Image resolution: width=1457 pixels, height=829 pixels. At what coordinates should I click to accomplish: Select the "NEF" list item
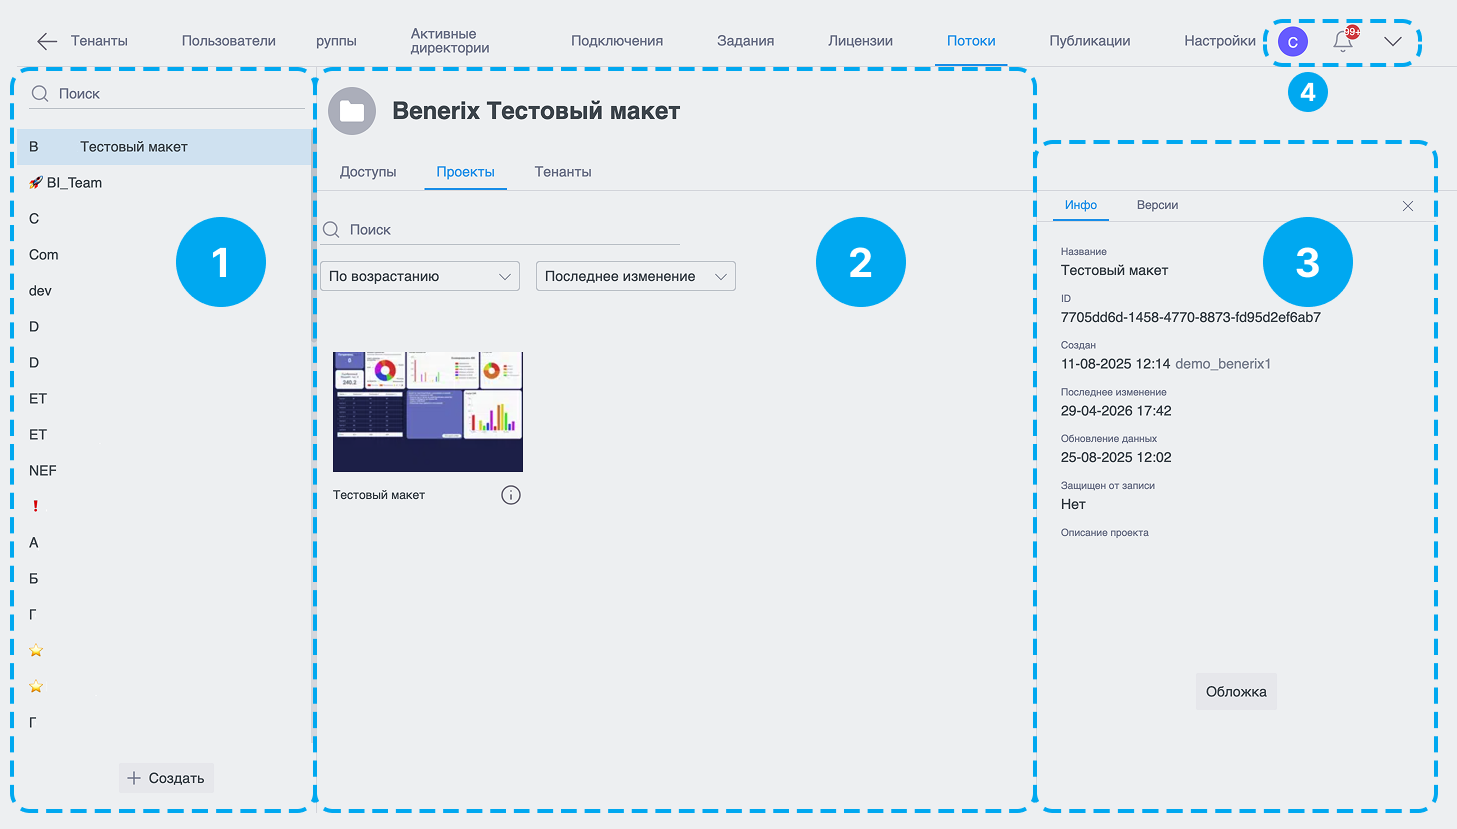tap(165, 471)
